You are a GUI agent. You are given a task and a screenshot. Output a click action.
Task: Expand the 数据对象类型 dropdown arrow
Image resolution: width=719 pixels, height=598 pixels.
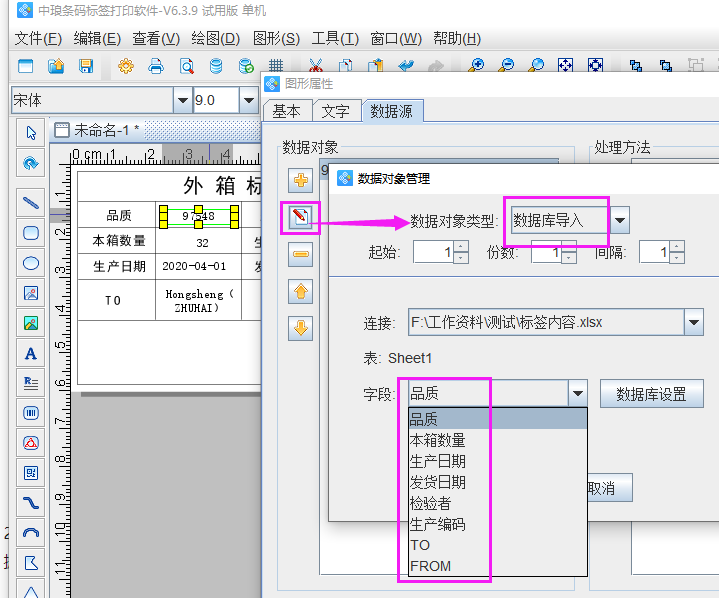620,221
